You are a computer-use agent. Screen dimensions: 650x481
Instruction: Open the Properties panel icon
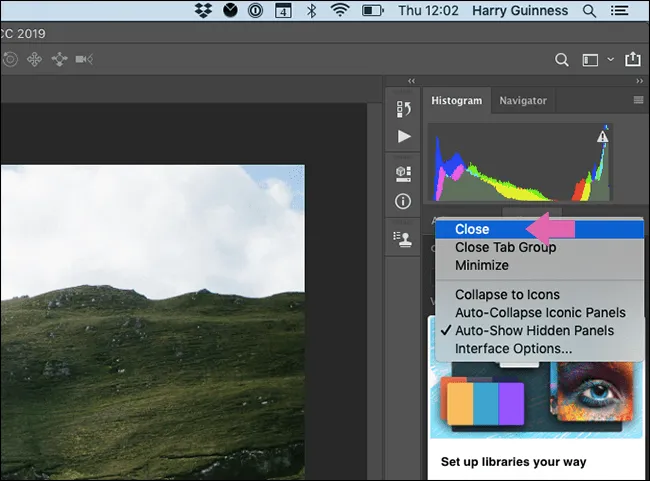pyautogui.click(x=404, y=173)
